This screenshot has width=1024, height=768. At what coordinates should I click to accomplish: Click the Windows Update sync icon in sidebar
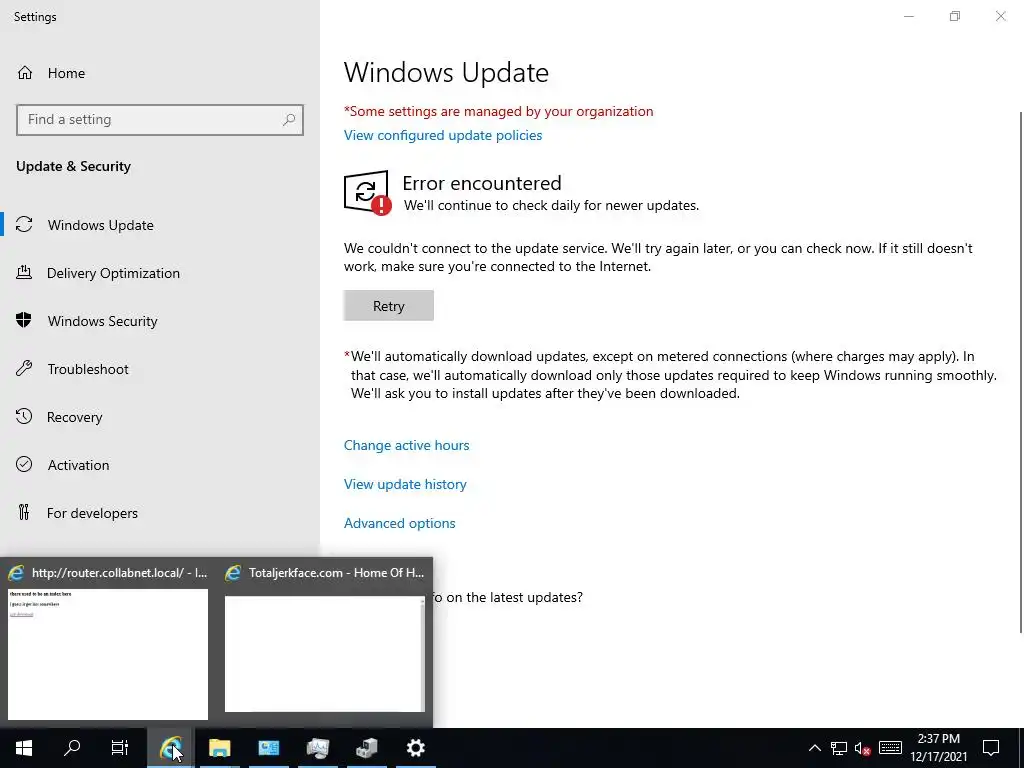[24, 225]
